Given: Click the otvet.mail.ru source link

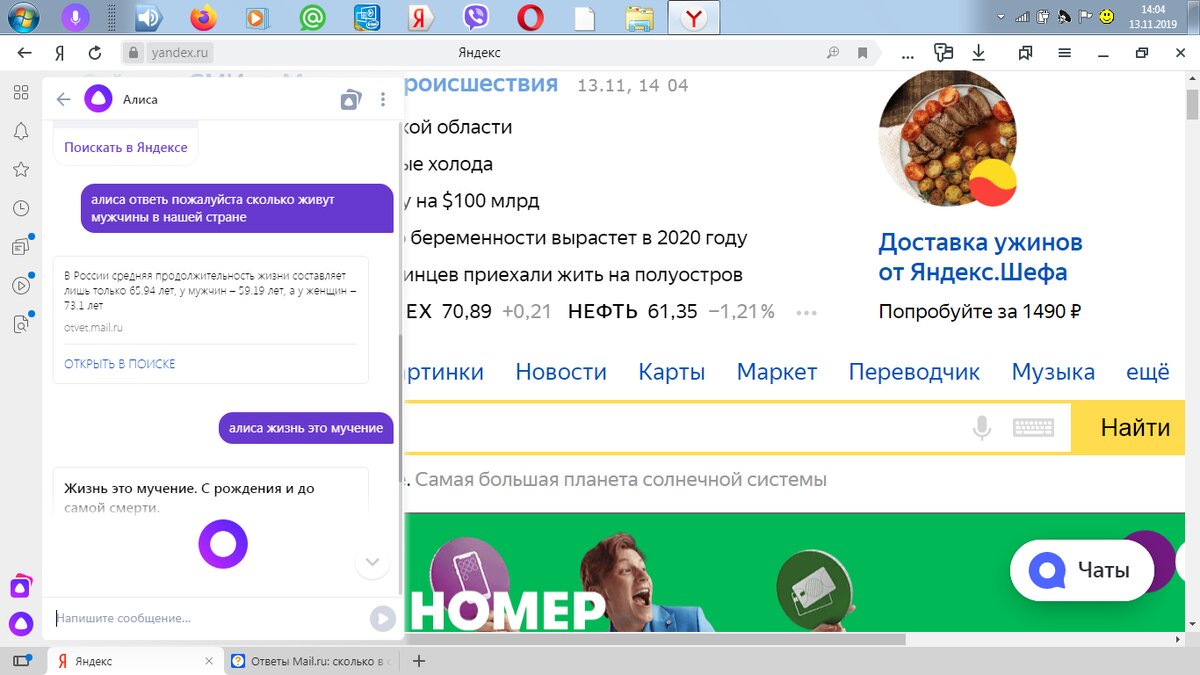Looking at the screenshot, I should [93, 327].
